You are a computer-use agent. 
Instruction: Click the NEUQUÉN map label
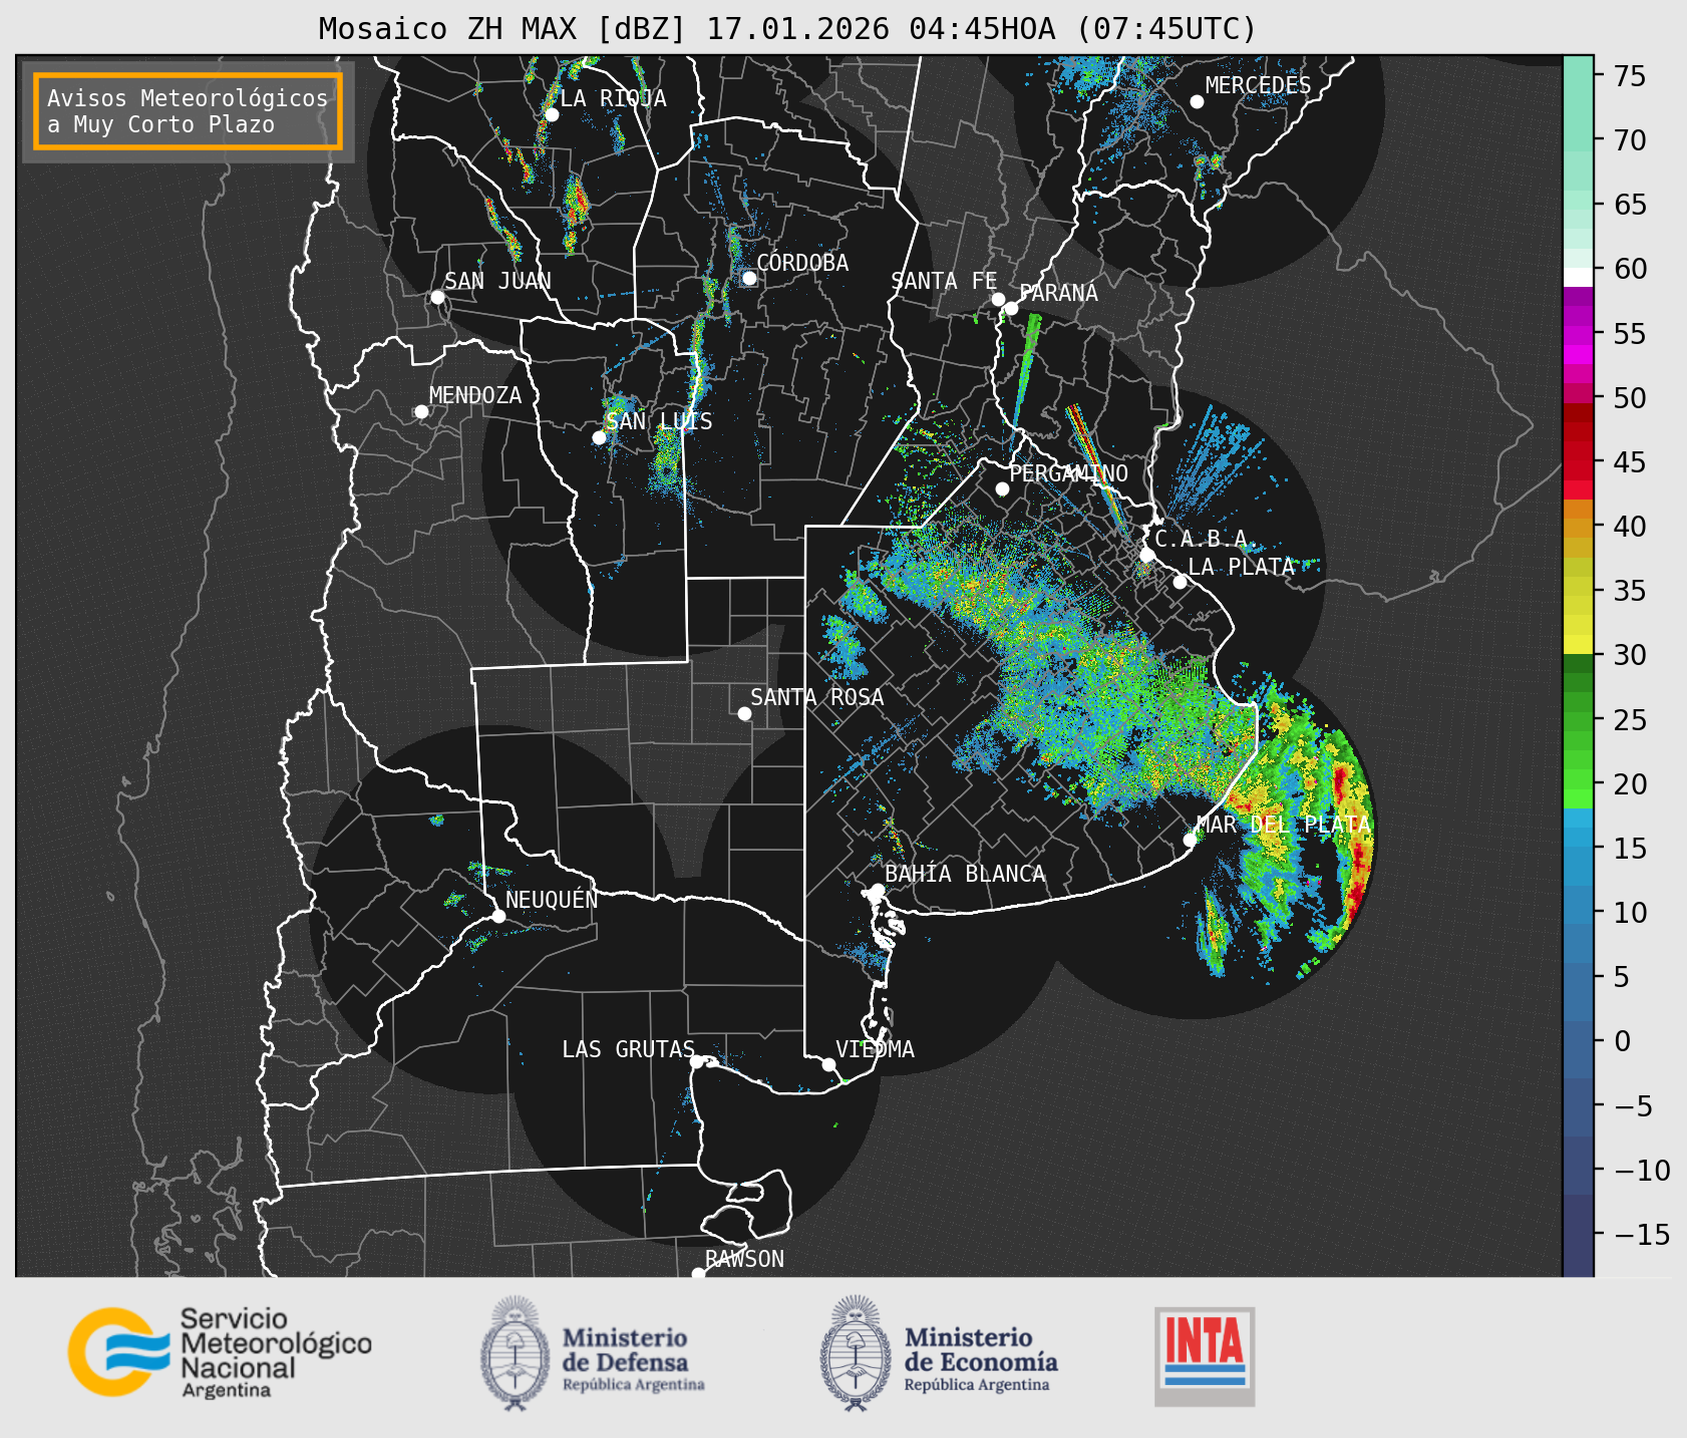coord(552,899)
